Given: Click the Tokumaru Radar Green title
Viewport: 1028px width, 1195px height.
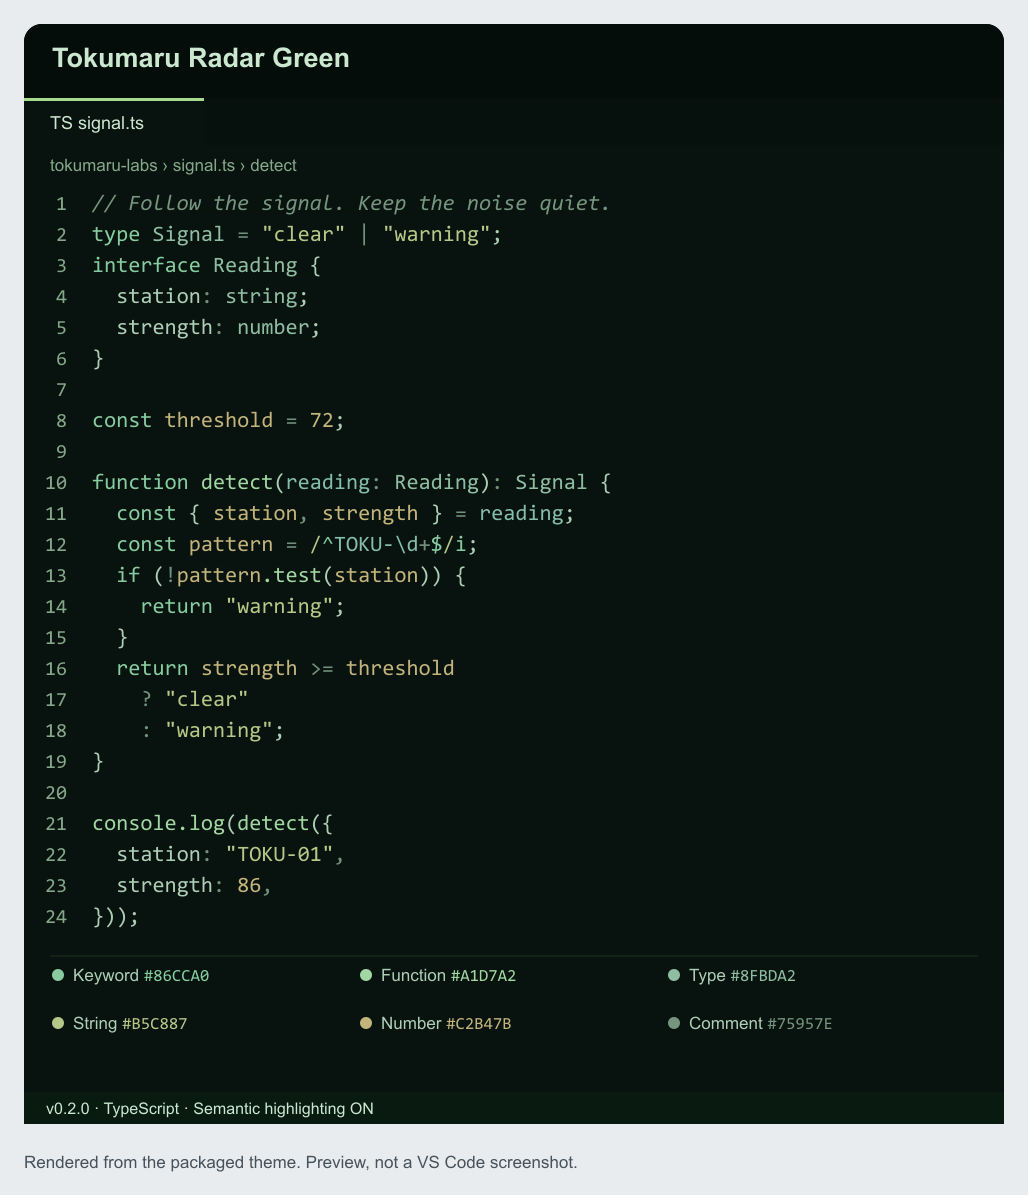Looking at the screenshot, I should click(x=200, y=58).
